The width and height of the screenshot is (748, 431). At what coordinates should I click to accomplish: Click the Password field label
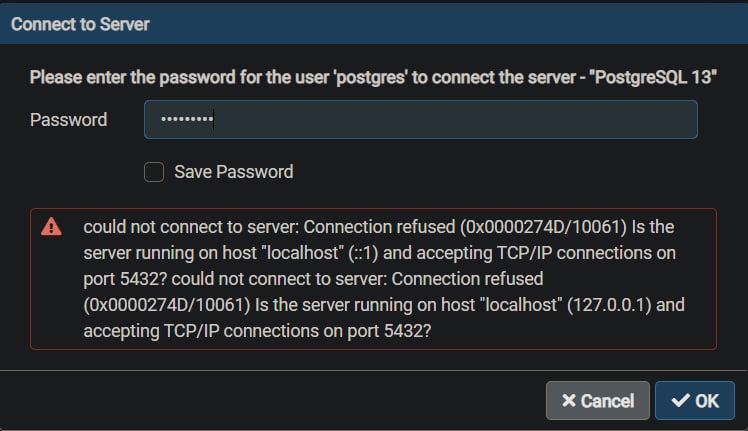coord(68,120)
